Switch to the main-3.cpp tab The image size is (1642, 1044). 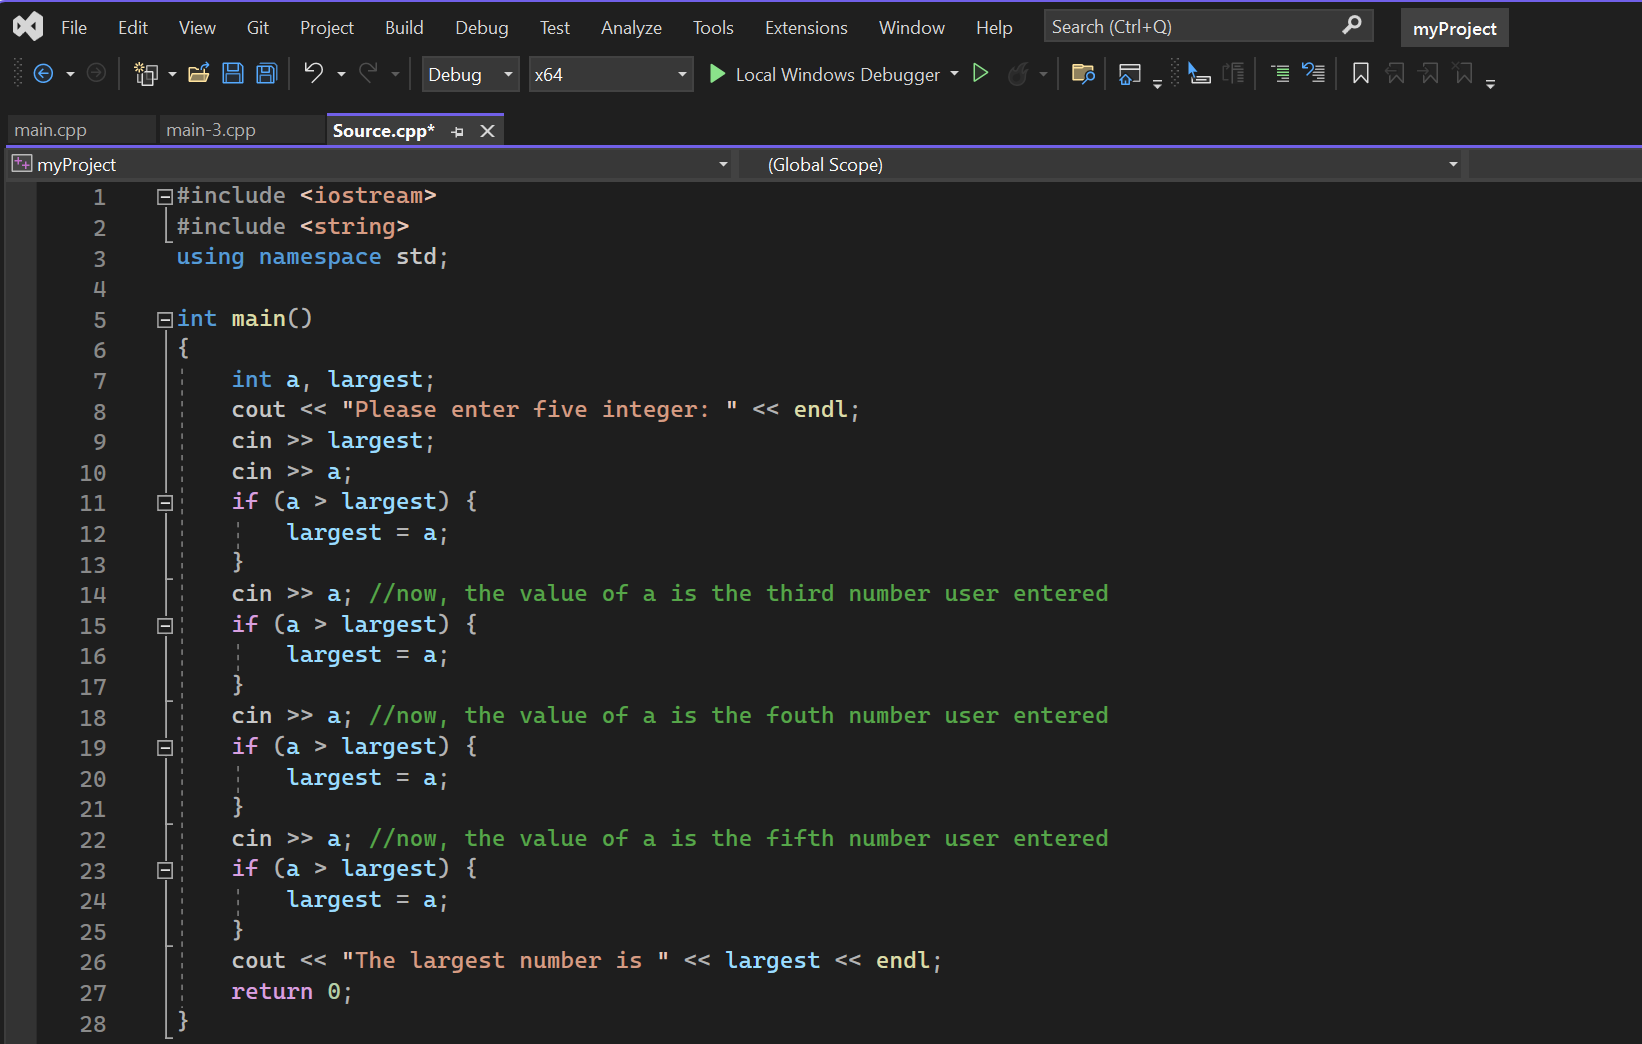click(211, 131)
